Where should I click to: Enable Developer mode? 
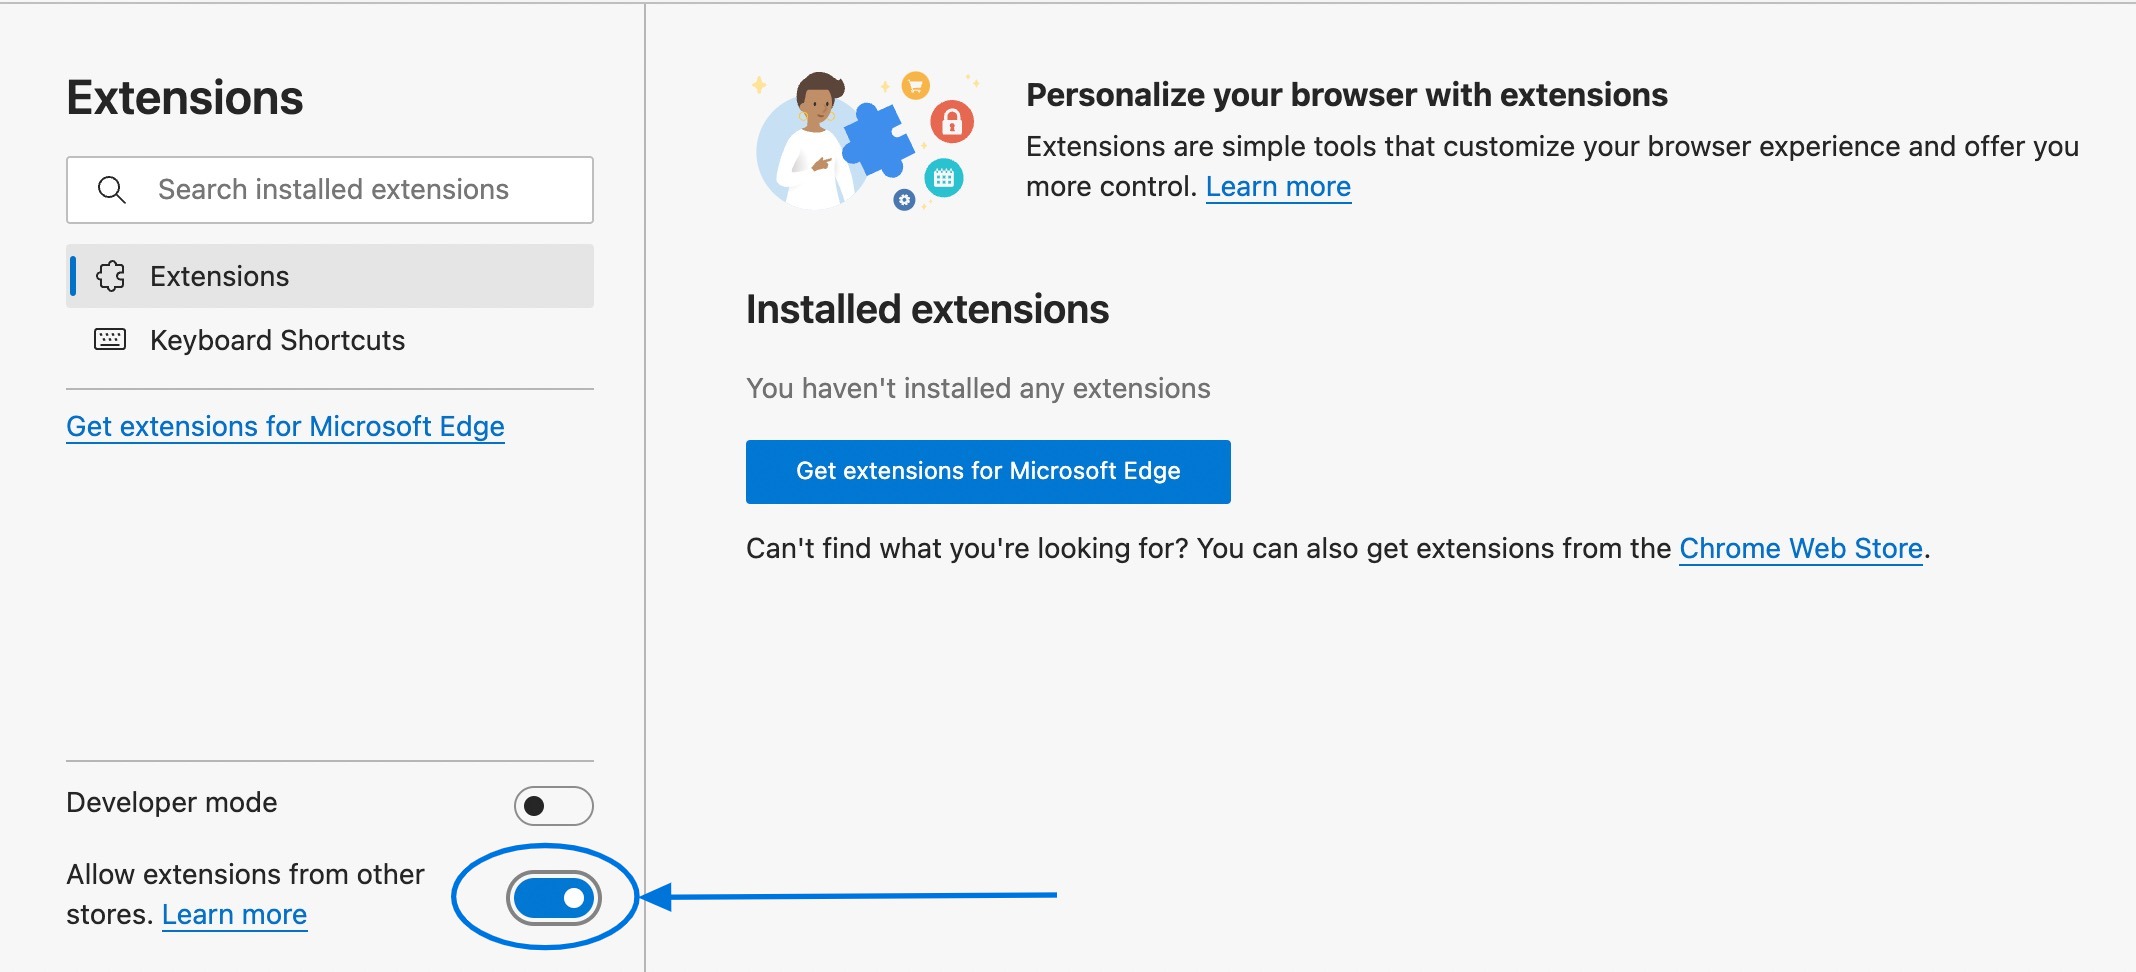point(555,805)
